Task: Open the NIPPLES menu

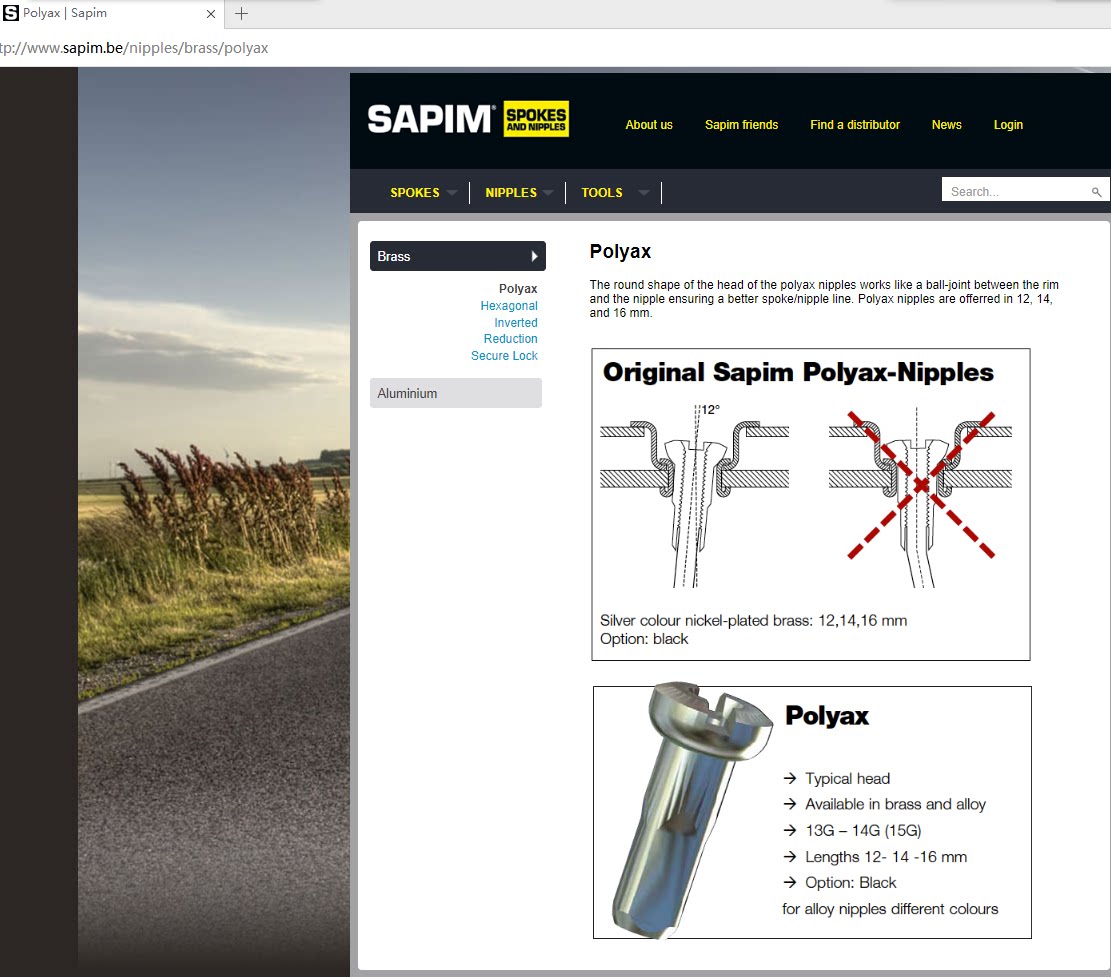Action: click(511, 193)
